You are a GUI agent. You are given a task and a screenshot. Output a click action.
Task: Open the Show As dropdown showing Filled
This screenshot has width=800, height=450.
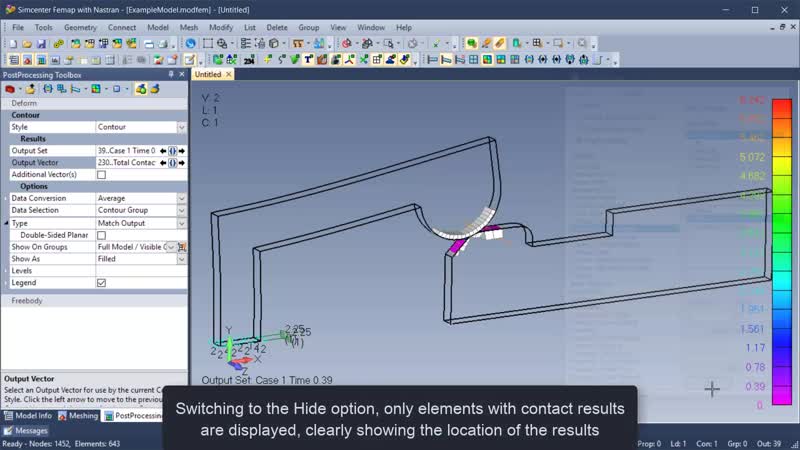click(182, 259)
